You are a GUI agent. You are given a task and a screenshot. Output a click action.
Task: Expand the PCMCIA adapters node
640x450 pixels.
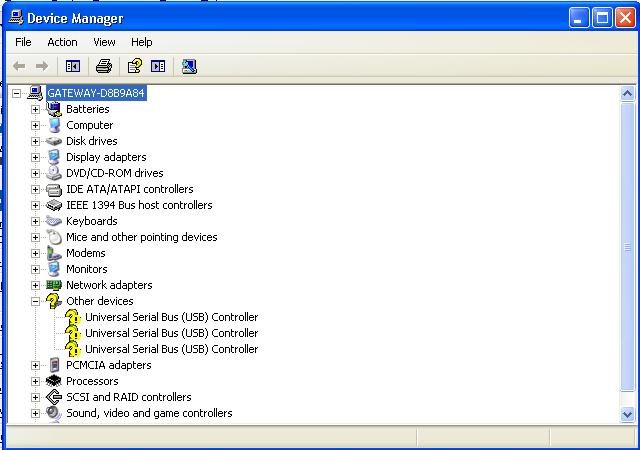point(36,365)
